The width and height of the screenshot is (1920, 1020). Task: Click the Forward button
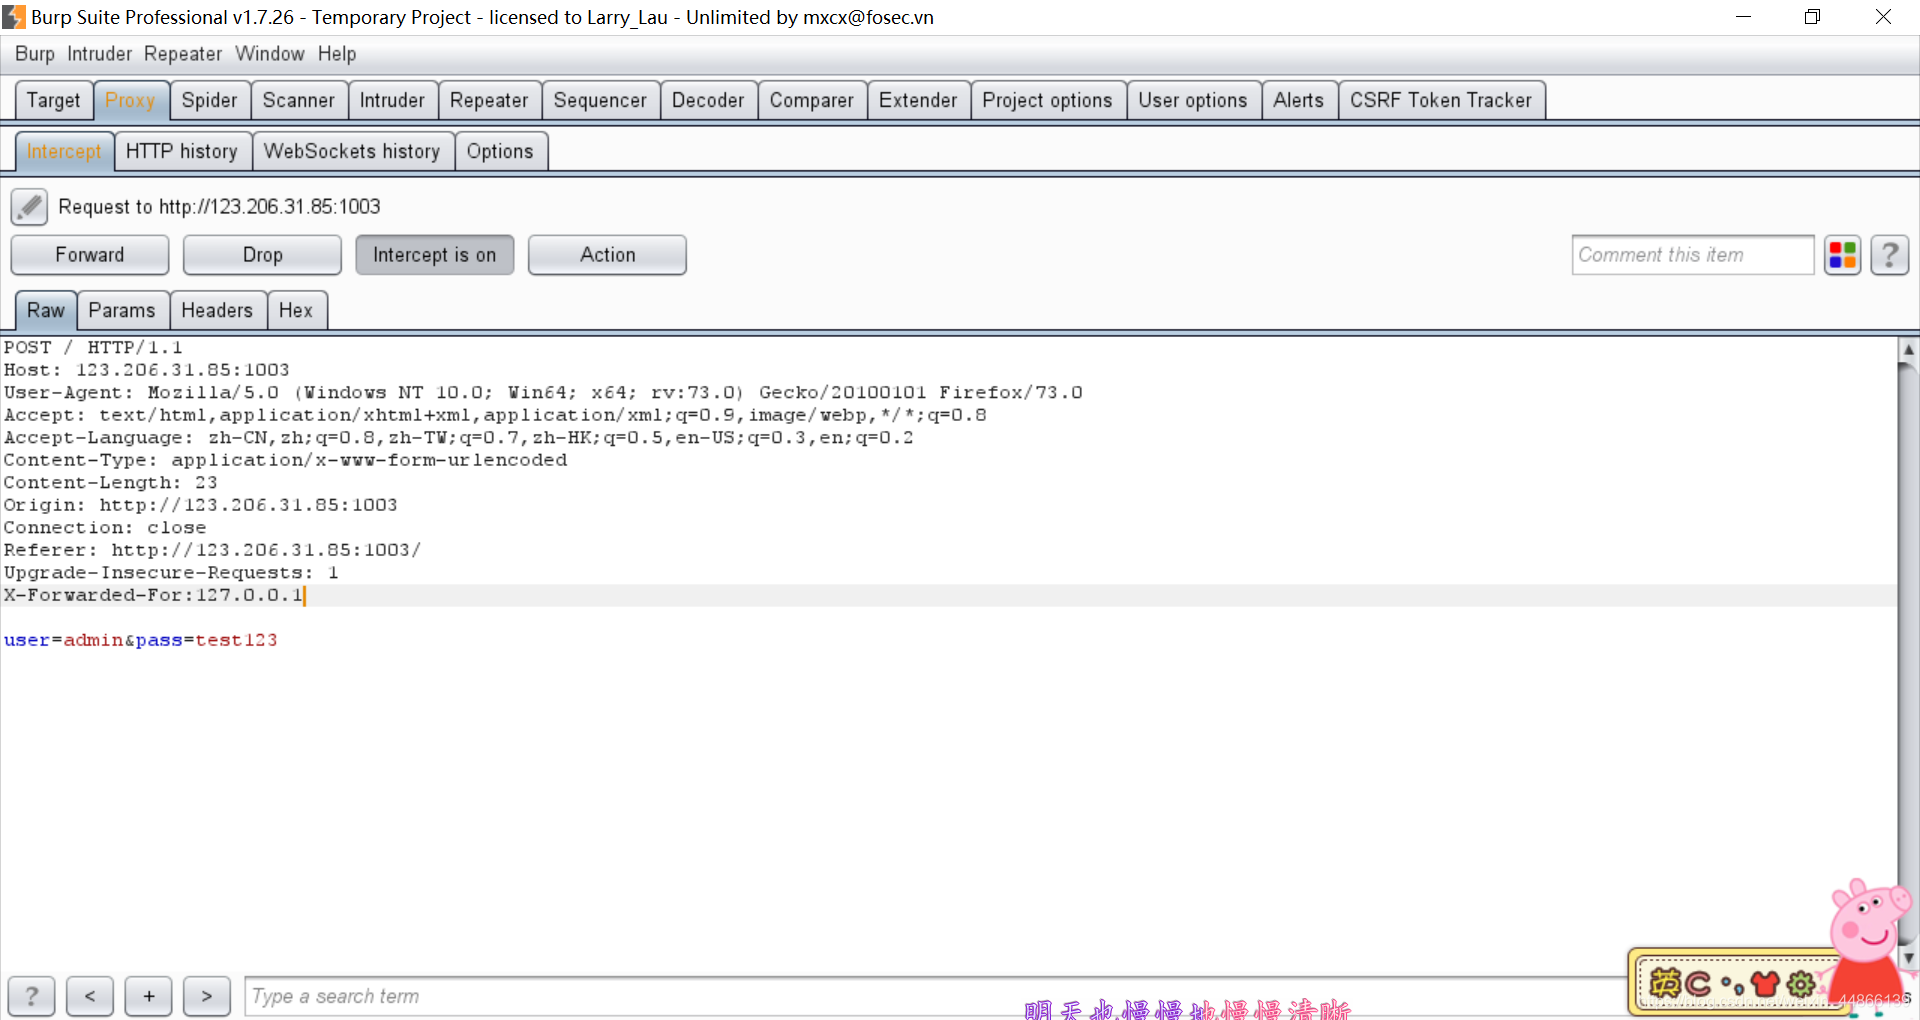(x=90, y=255)
